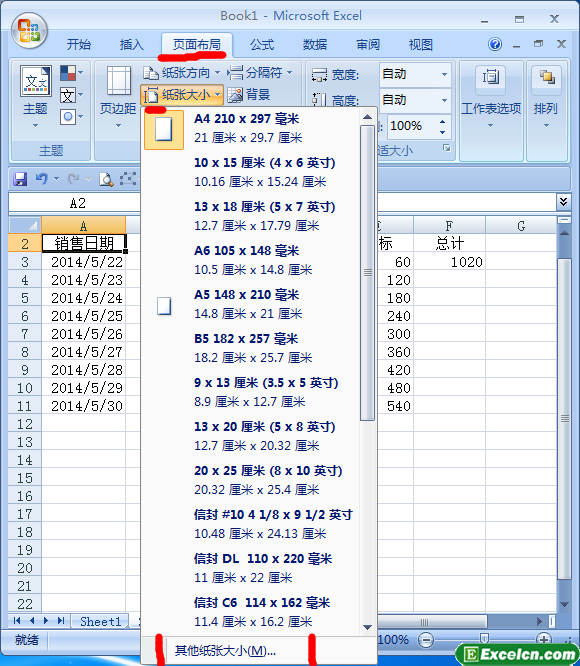Open the Margins (页边距) menu
The width and height of the screenshot is (580, 666).
(x=118, y=96)
